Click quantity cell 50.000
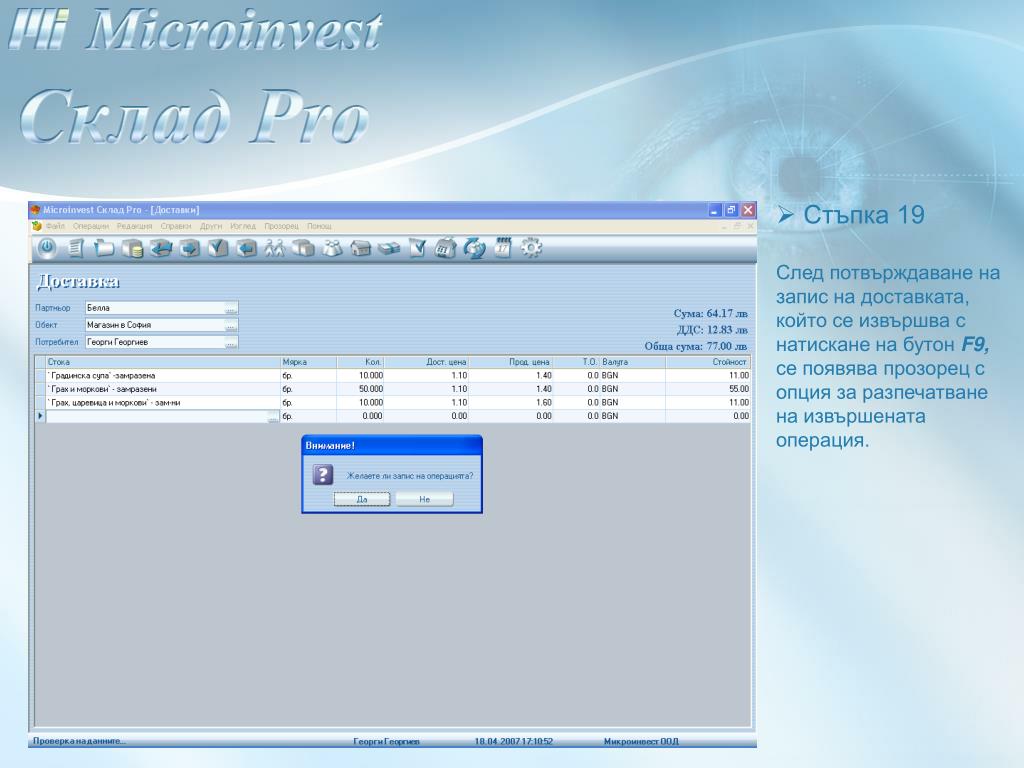 (360, 389)
